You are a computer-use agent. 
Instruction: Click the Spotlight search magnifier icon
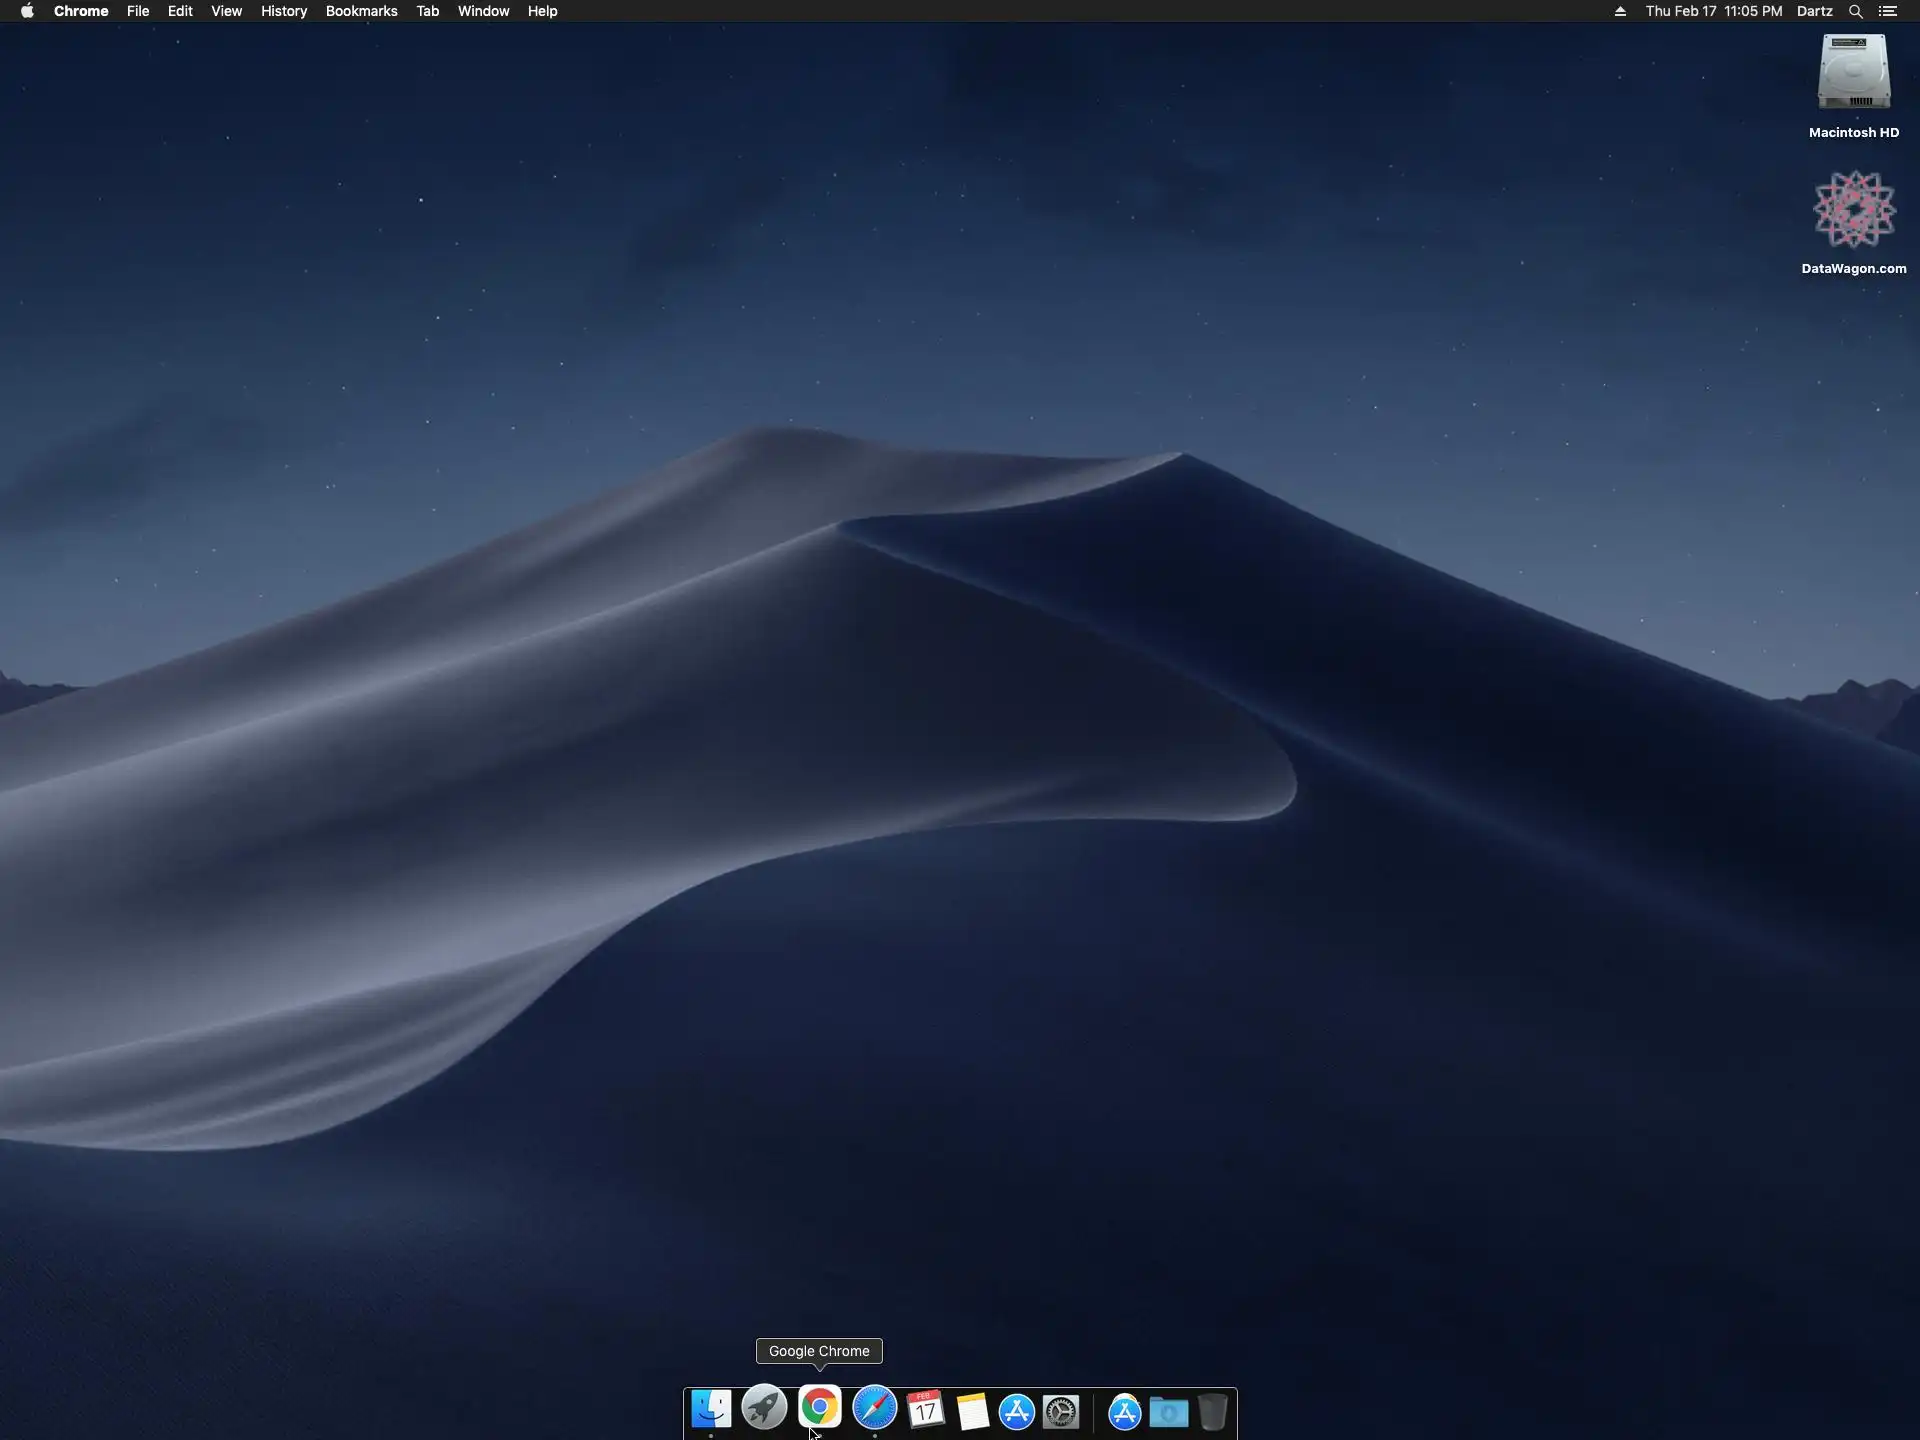pyautogui.click(x=1855, y=11)
